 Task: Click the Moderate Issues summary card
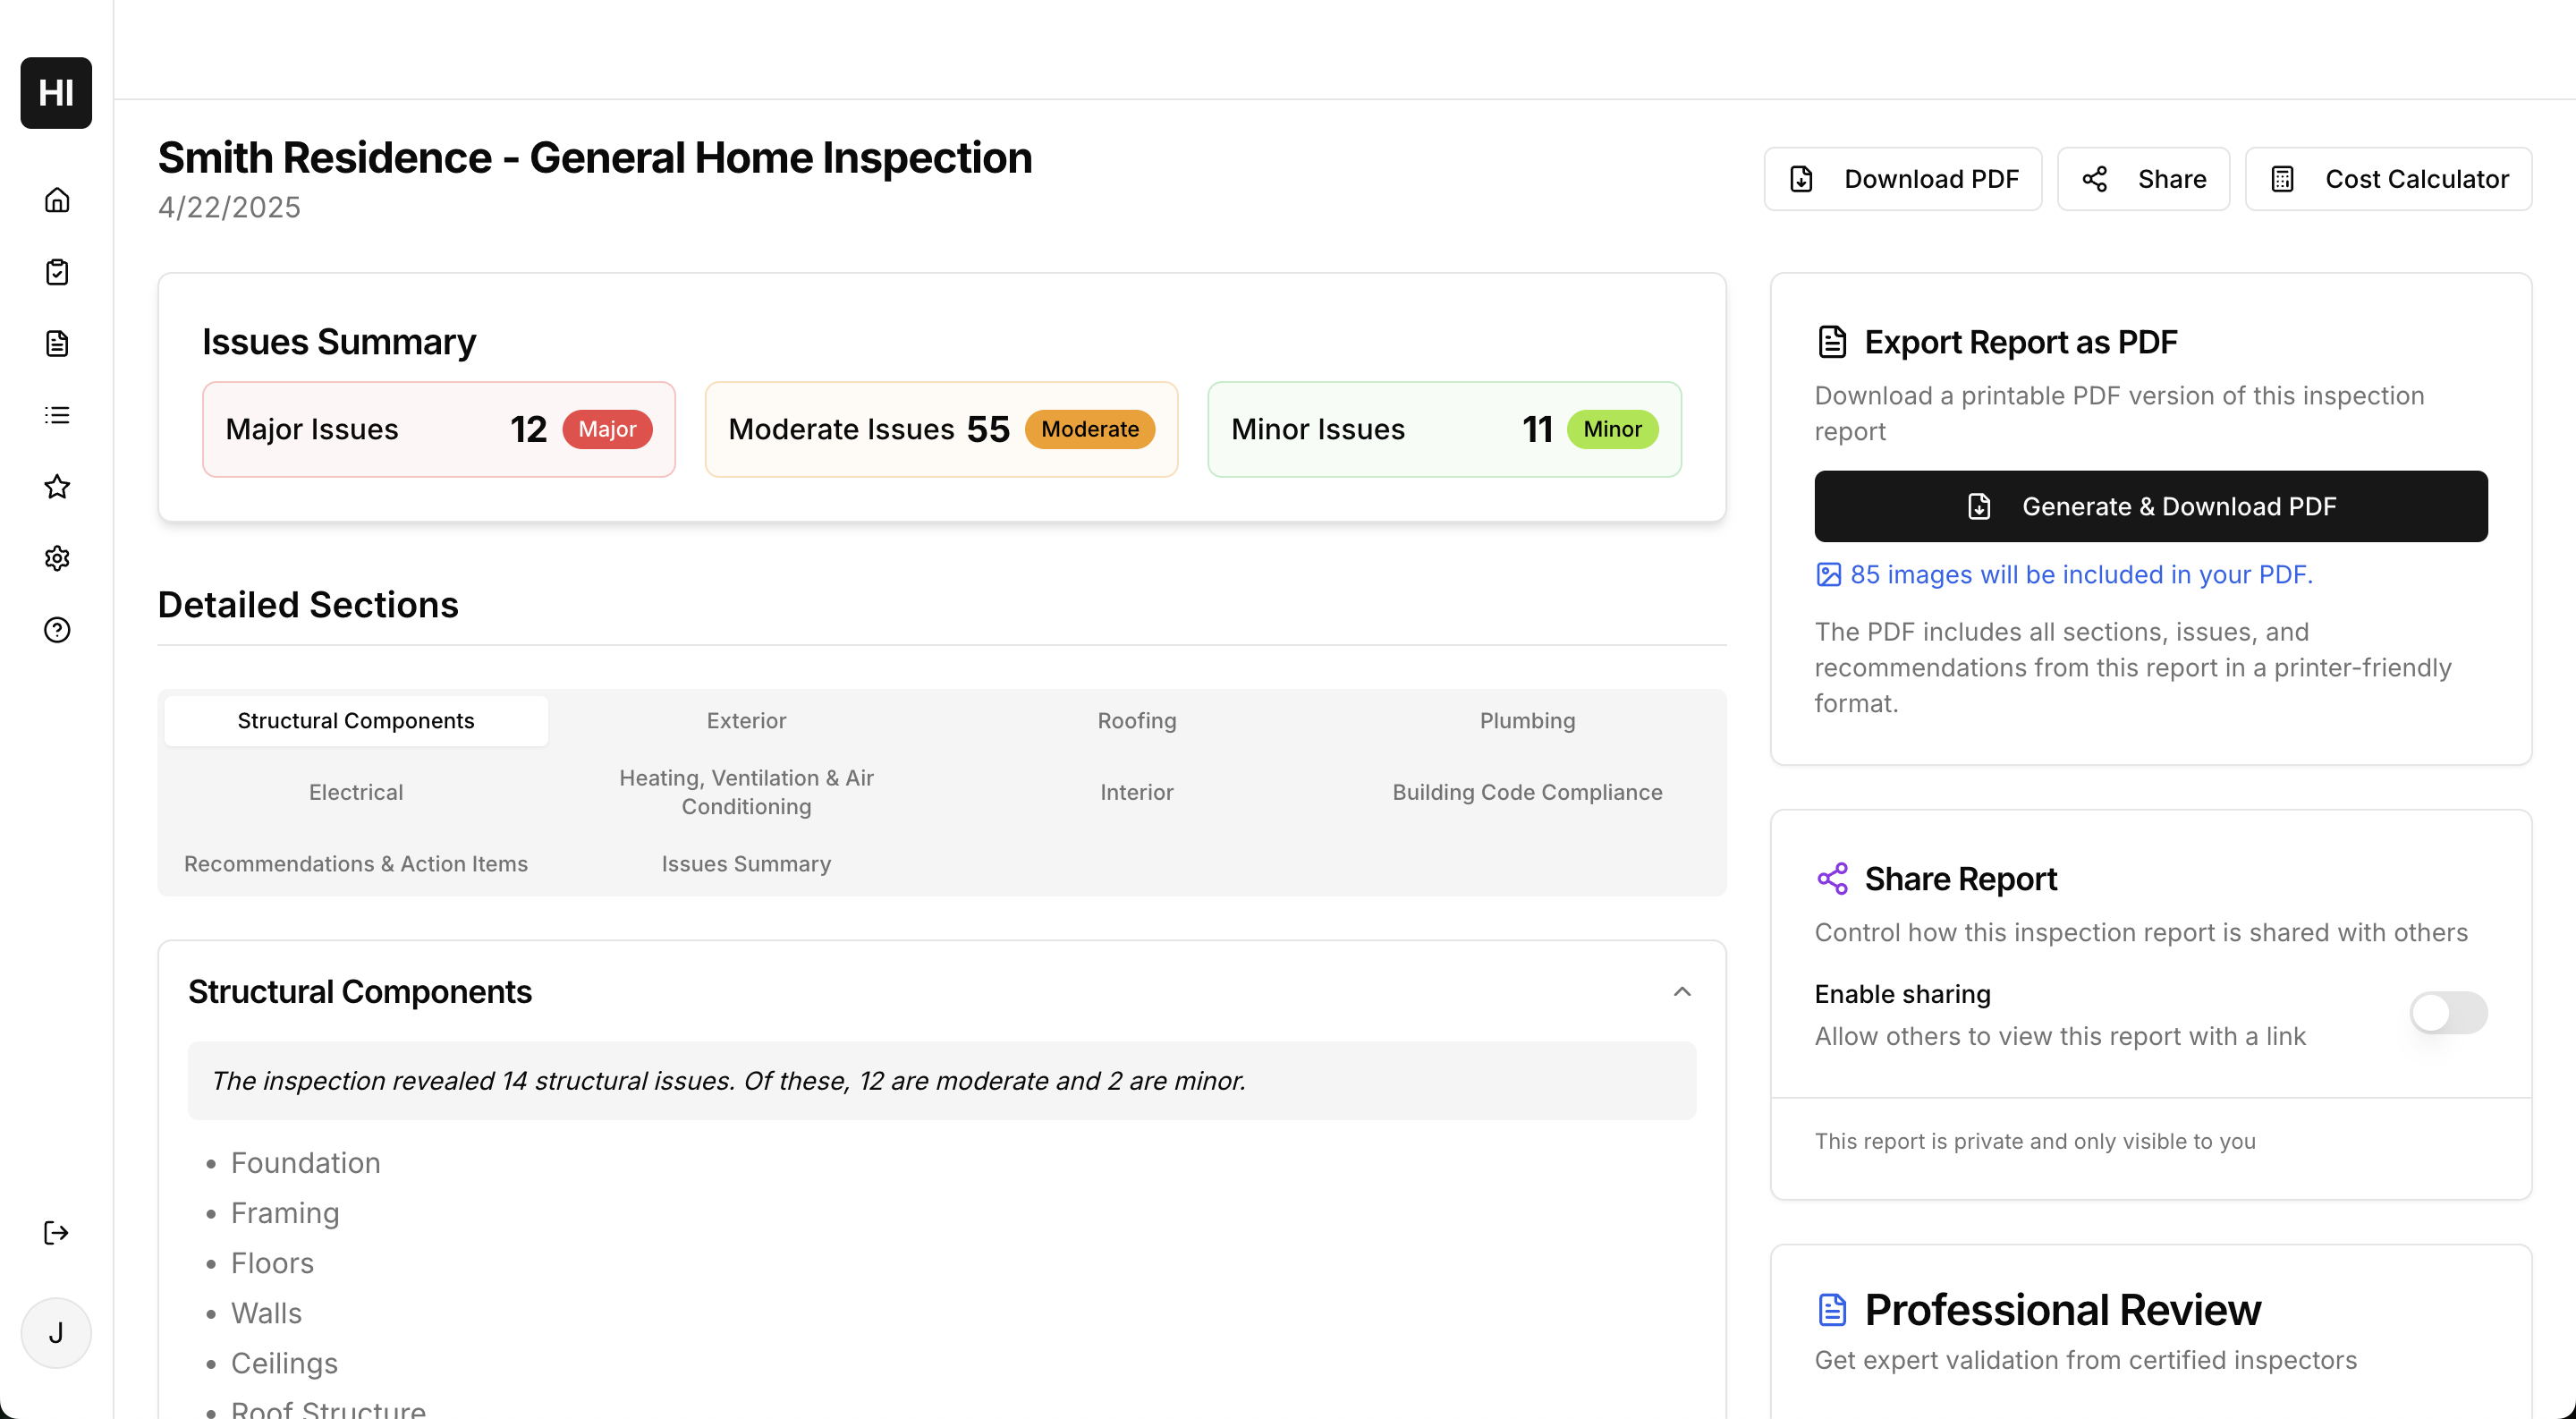point(940,429)
